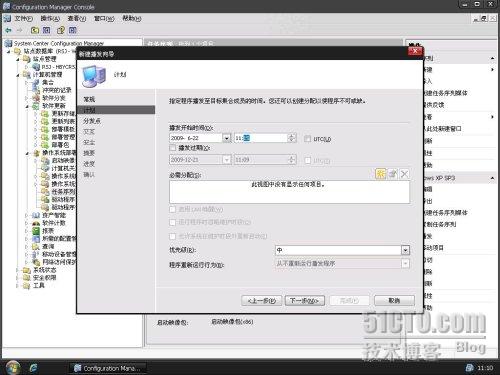Select the 软件更新 node icon in tree
The width and height of the screenshot is (500, 375).
36,106
